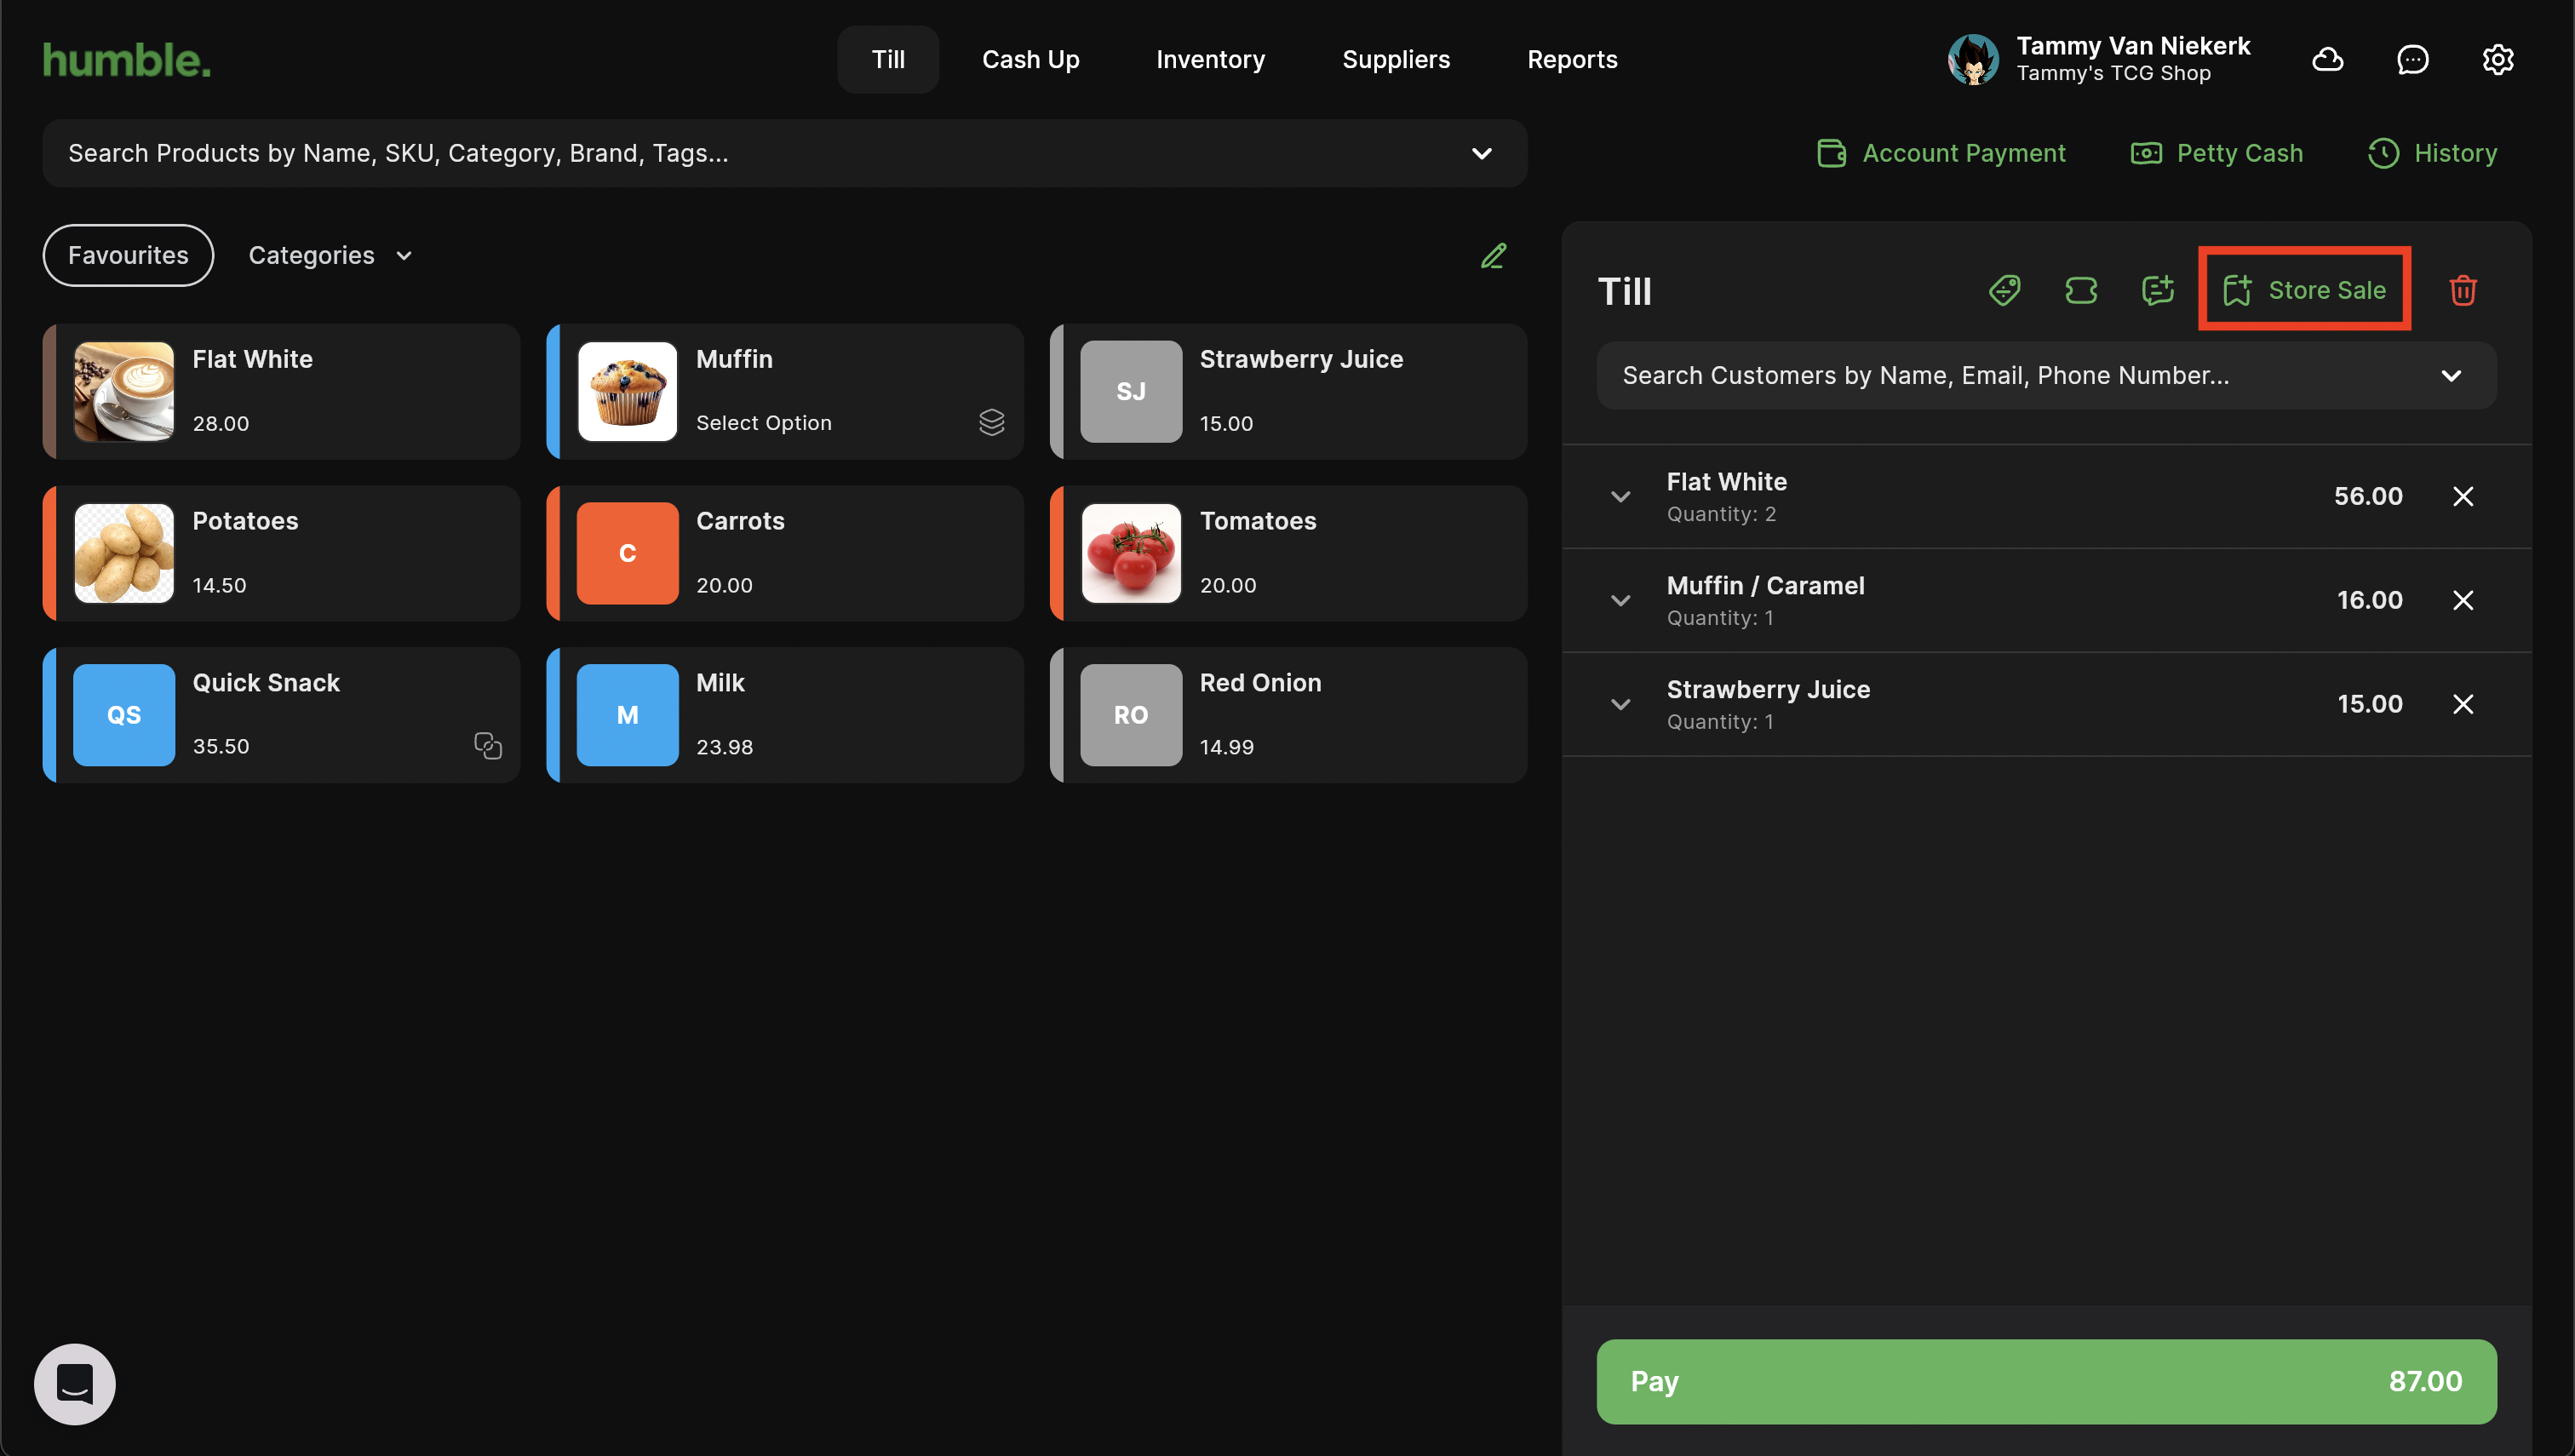
Task: Open the customer search dropdown arrow
Action: pyautogui.click(x=2450, y=376)
